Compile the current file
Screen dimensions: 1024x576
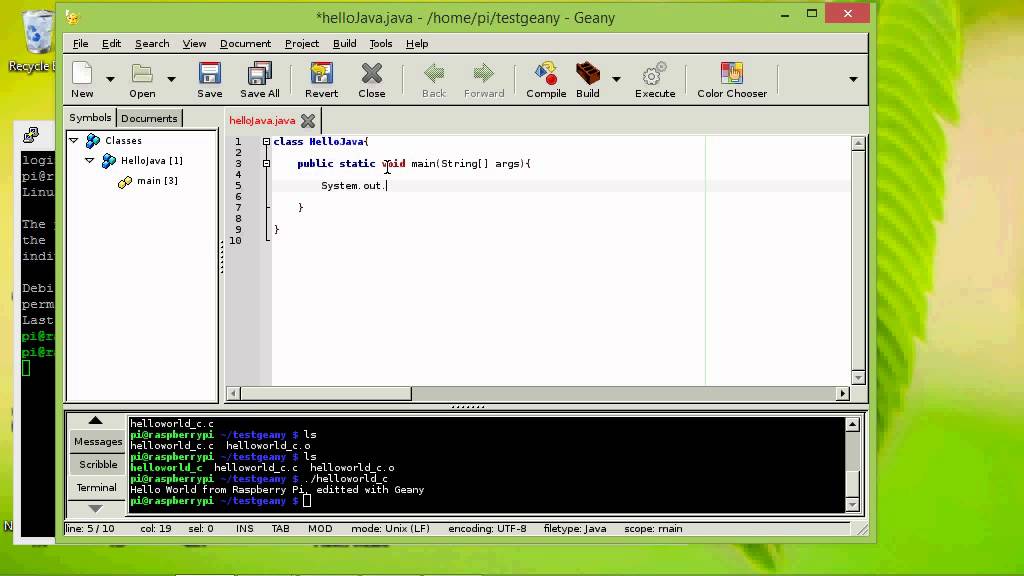click(x=546, y=80)
